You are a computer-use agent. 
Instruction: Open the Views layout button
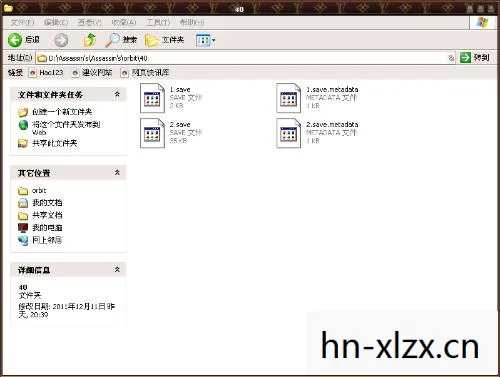coord(203,40)
